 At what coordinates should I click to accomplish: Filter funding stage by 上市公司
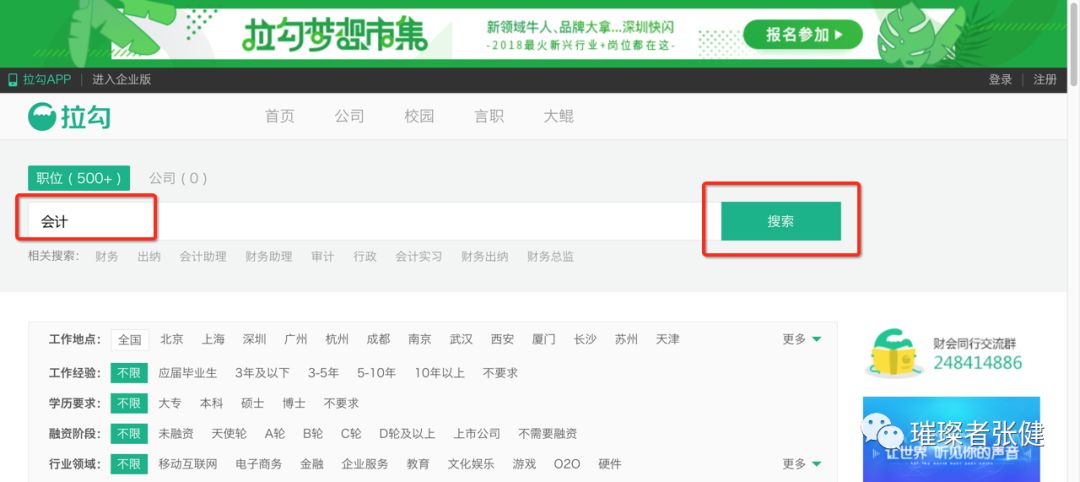tap(477, 434)
